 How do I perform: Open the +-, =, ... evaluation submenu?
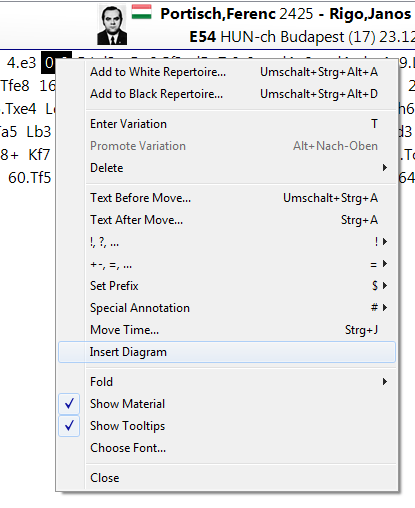coord(227,264)
